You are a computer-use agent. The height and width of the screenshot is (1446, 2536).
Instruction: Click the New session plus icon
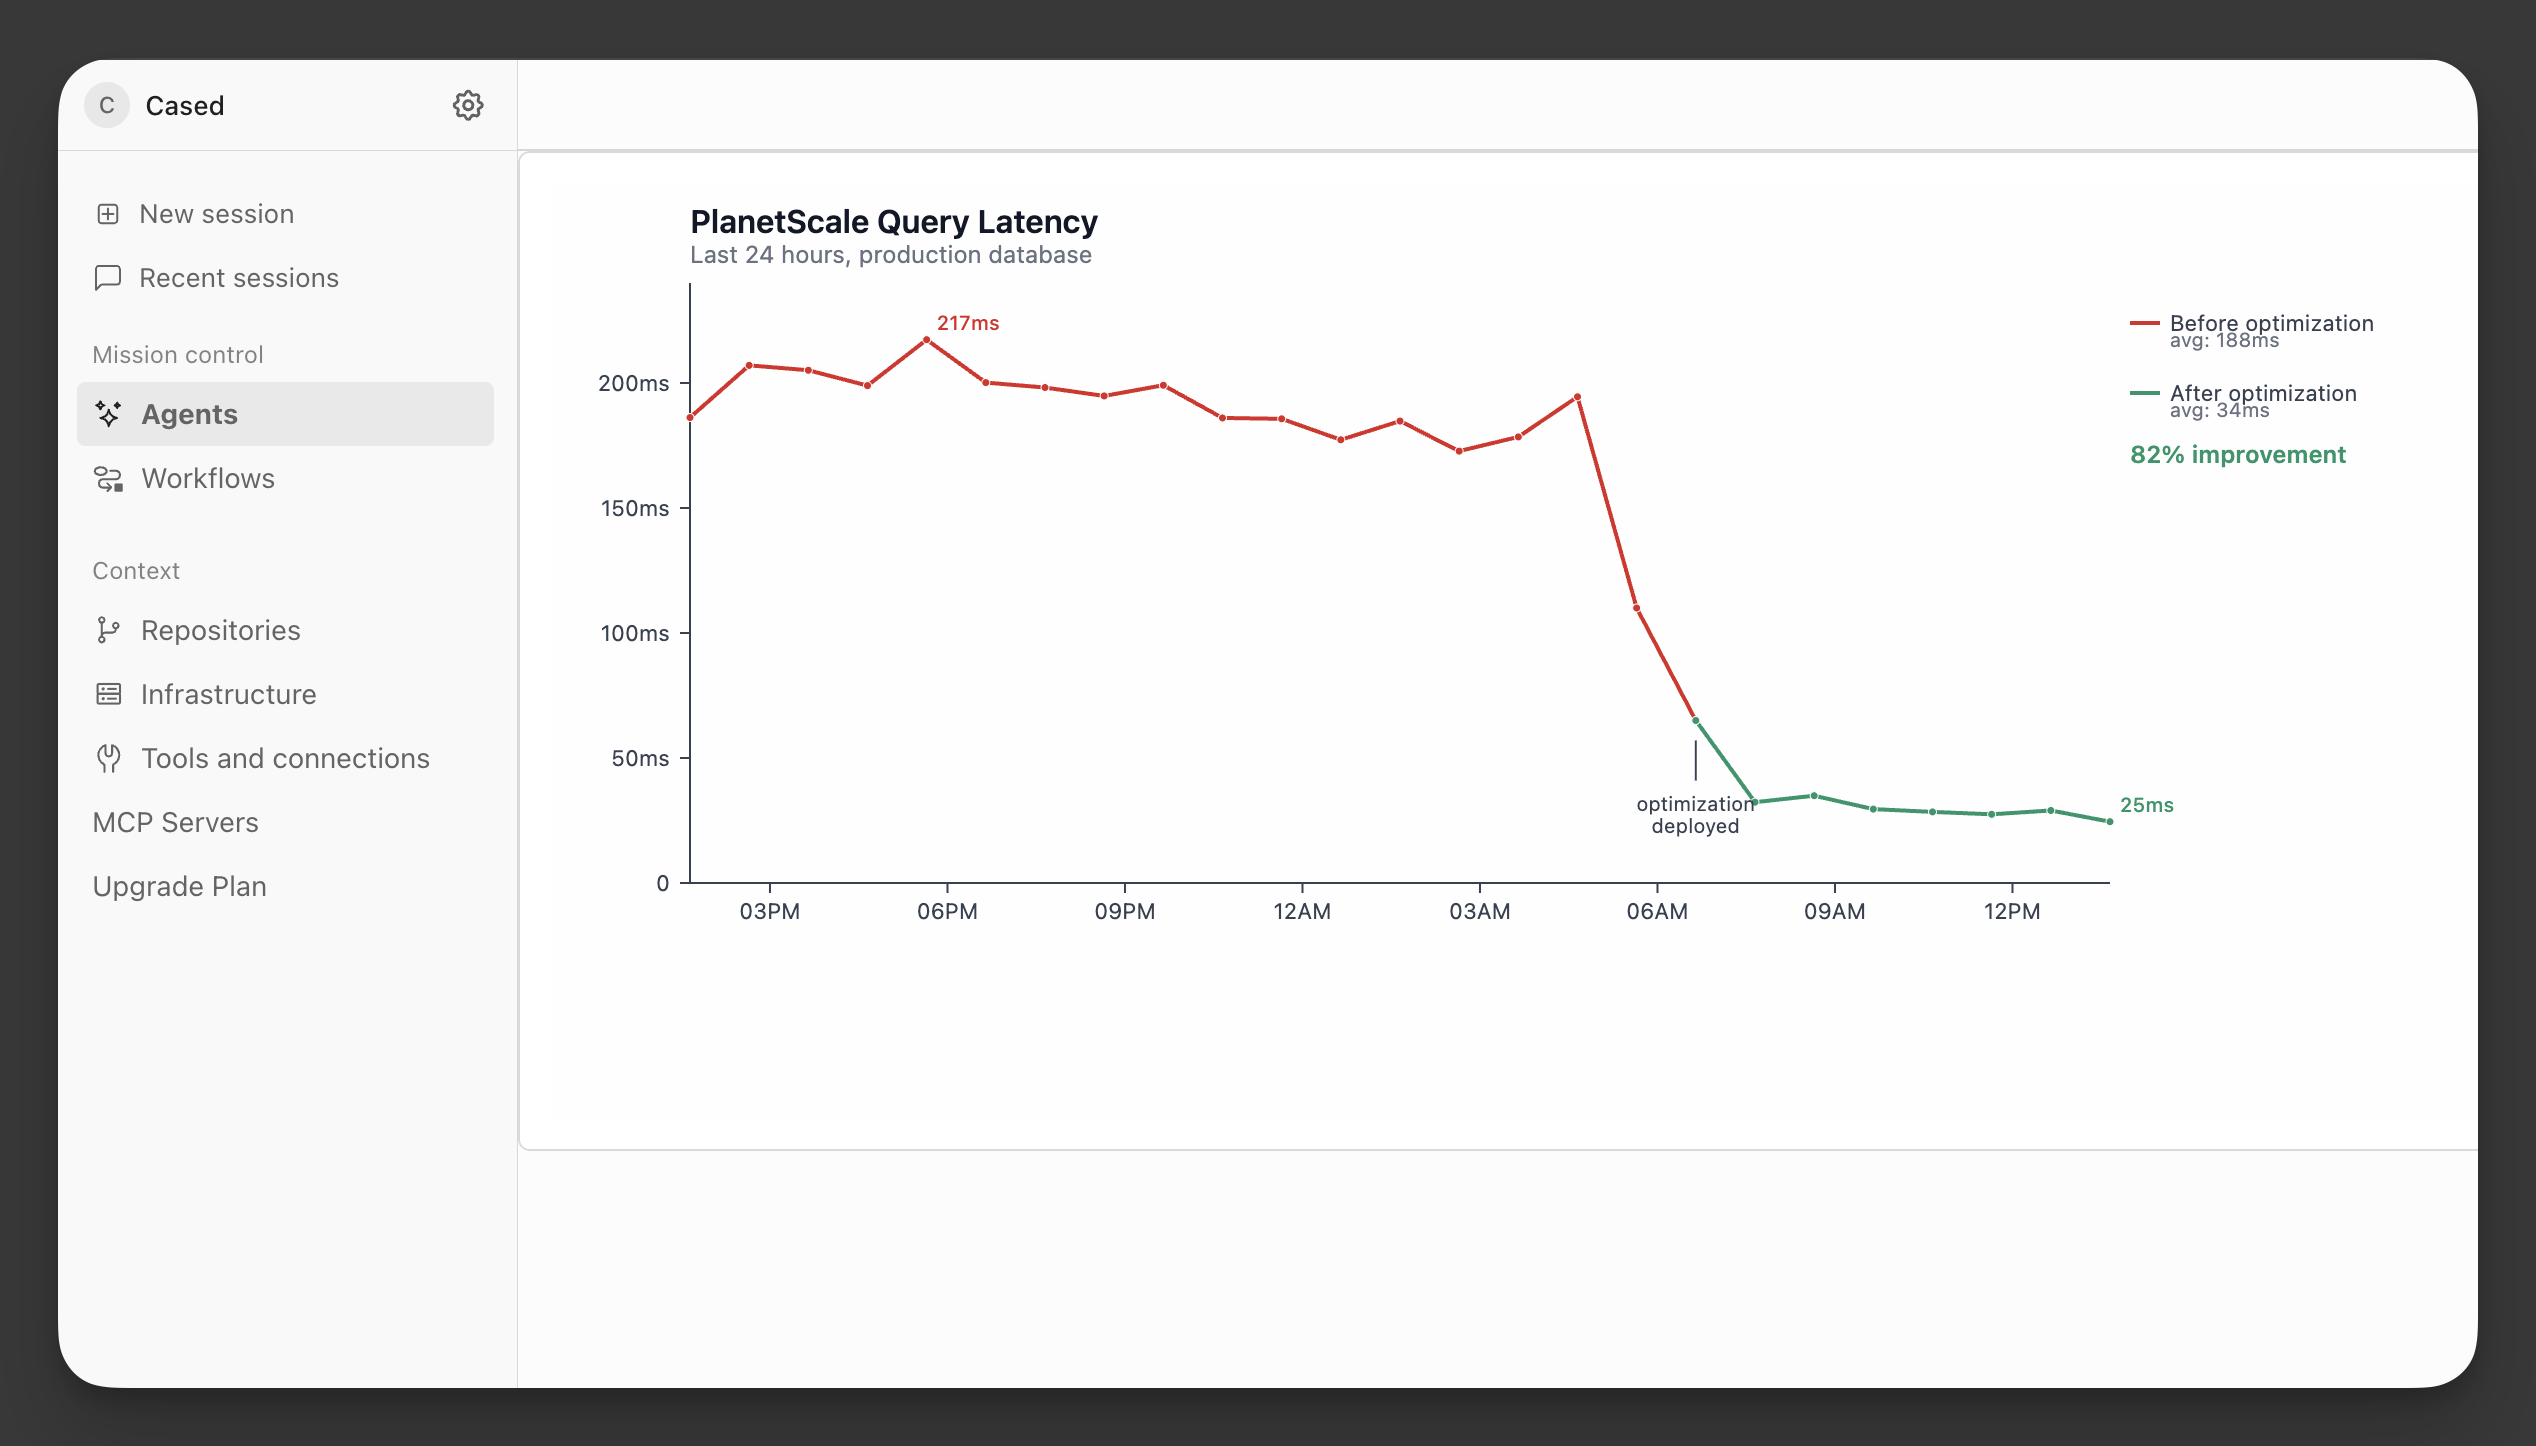[x=108, y=214]
